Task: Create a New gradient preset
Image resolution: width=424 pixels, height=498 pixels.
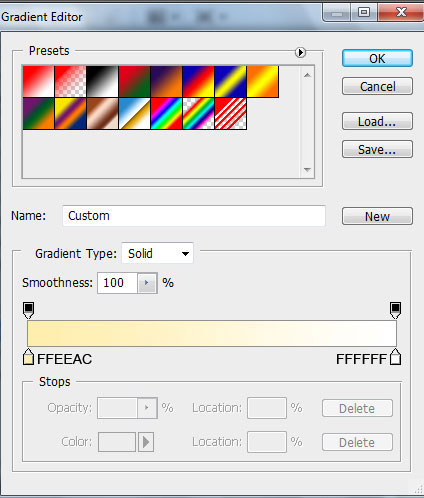Action: (377, 216)
